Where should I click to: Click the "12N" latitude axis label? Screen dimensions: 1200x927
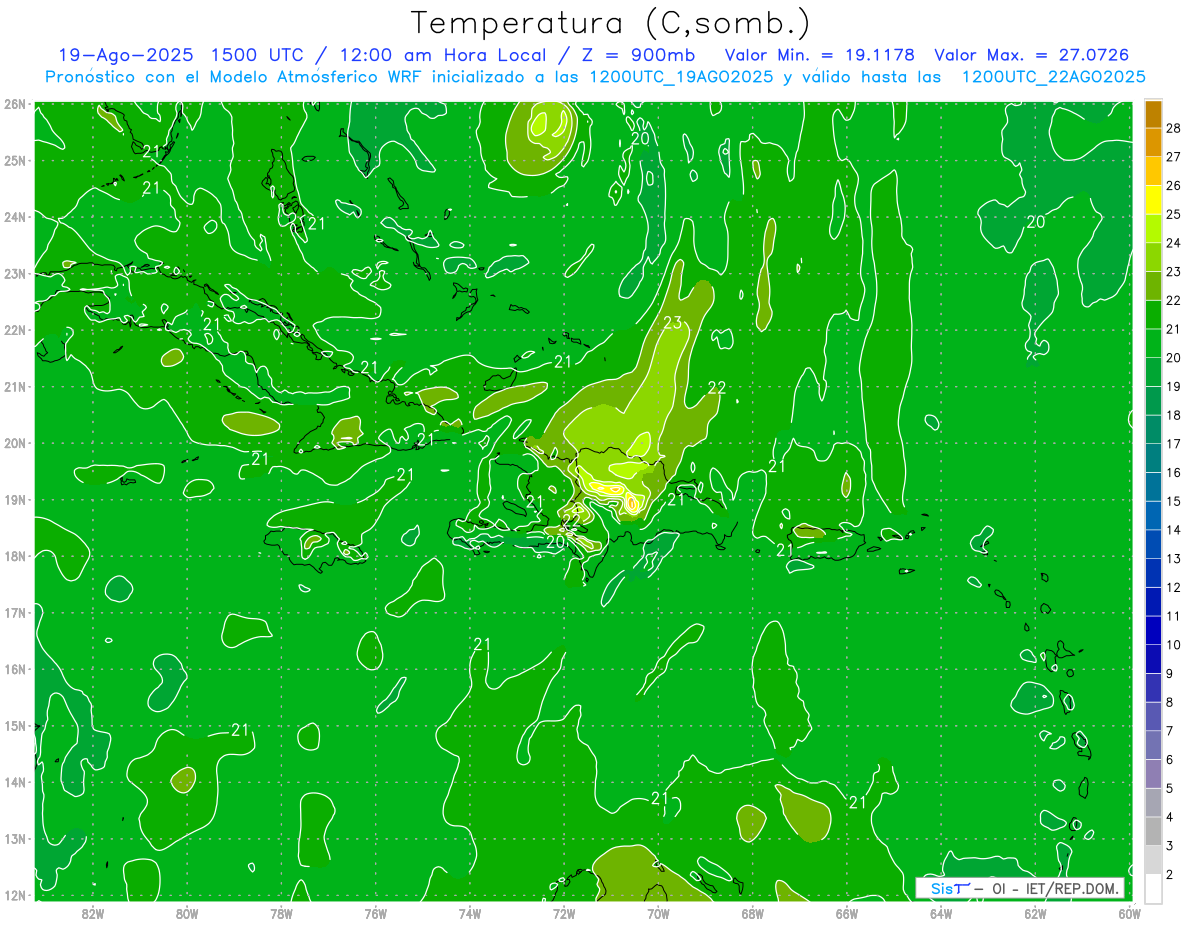coord(15,895)
